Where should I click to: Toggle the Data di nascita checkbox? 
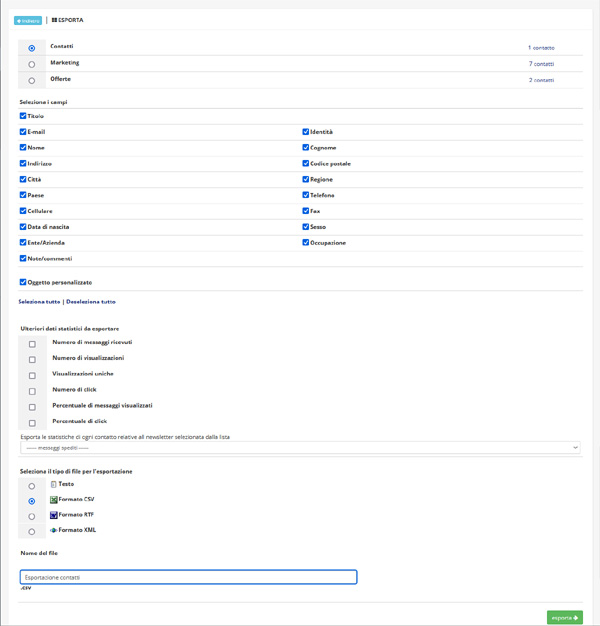pos(23,227)
